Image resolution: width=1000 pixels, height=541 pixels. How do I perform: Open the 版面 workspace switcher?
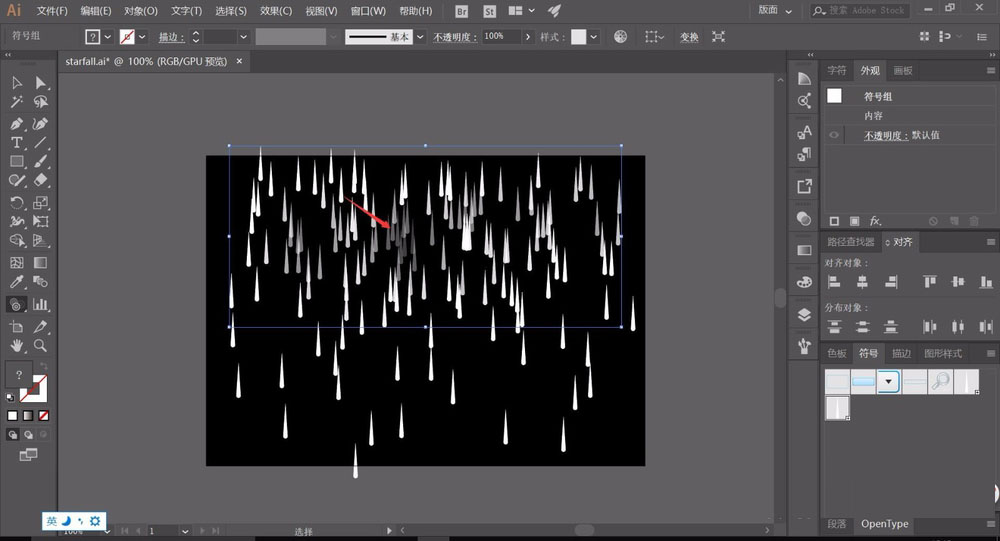point(774,11)
